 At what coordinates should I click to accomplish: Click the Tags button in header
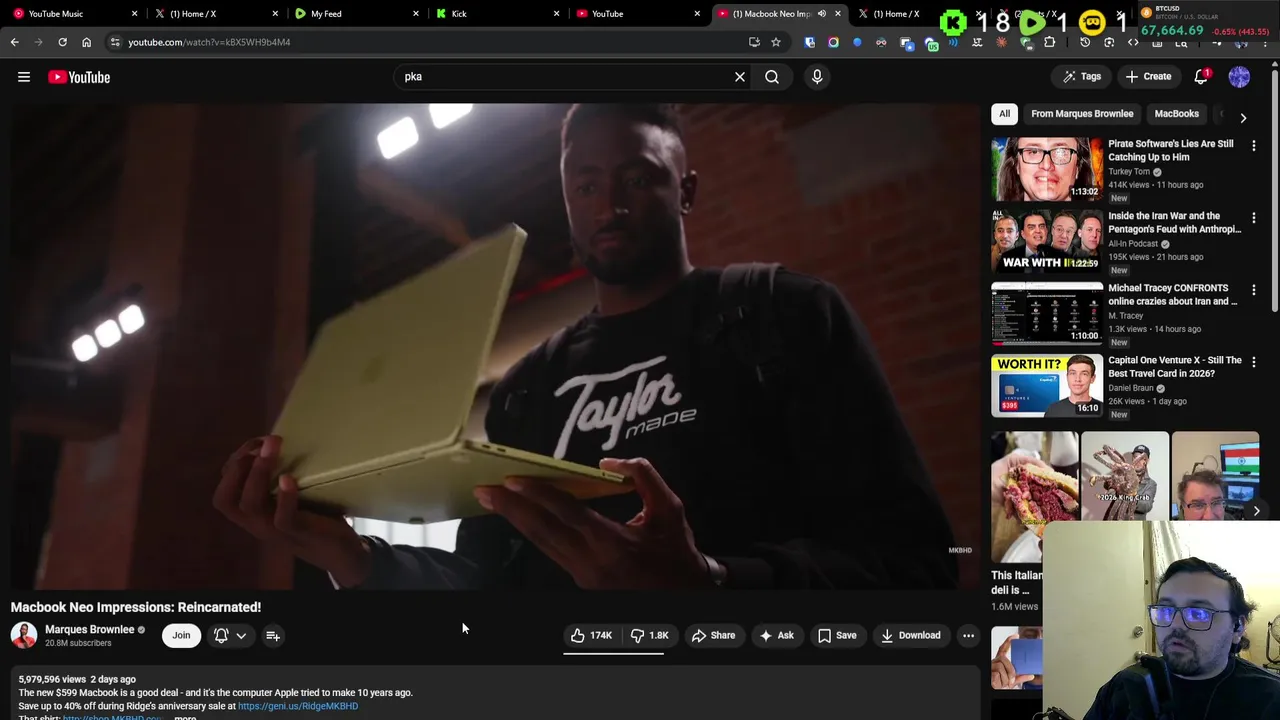1082,77
